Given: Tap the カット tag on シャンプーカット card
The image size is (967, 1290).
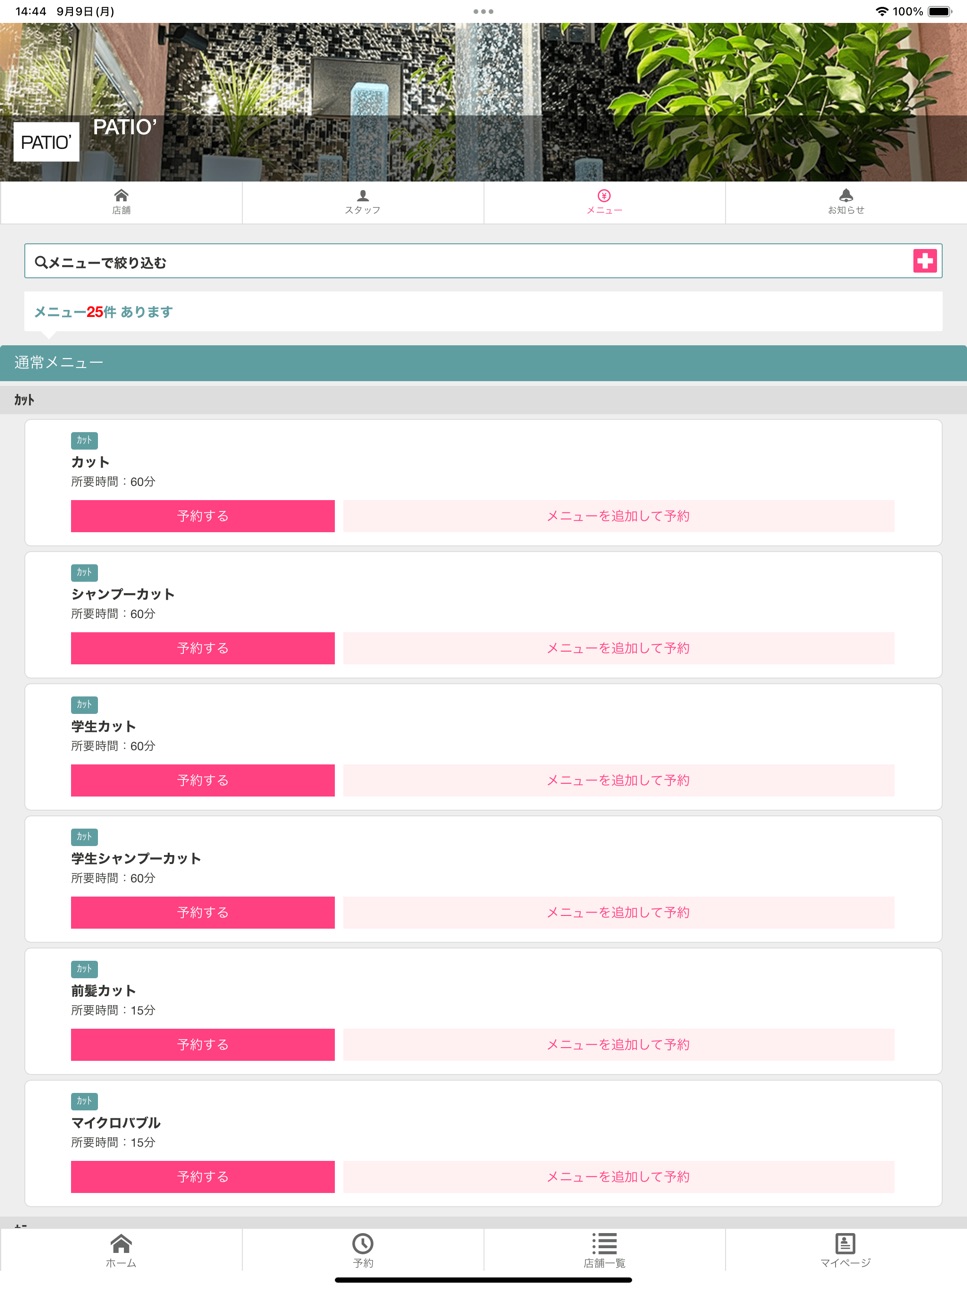Looking at the screenshot, I should tap(84, 572).
